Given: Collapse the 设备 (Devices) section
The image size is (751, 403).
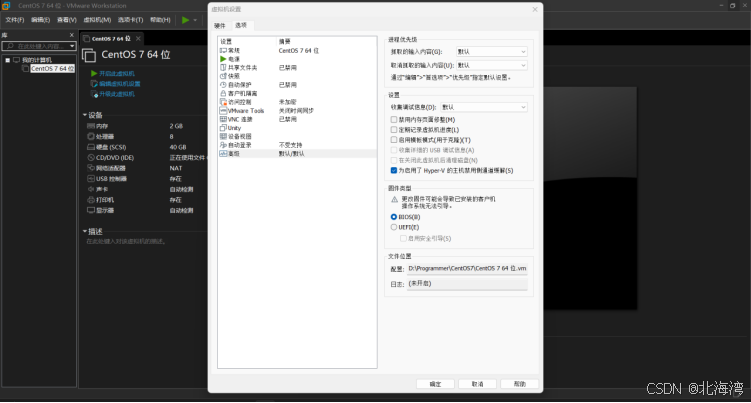Looking at the screenshot, I should (x=85, y=115).
